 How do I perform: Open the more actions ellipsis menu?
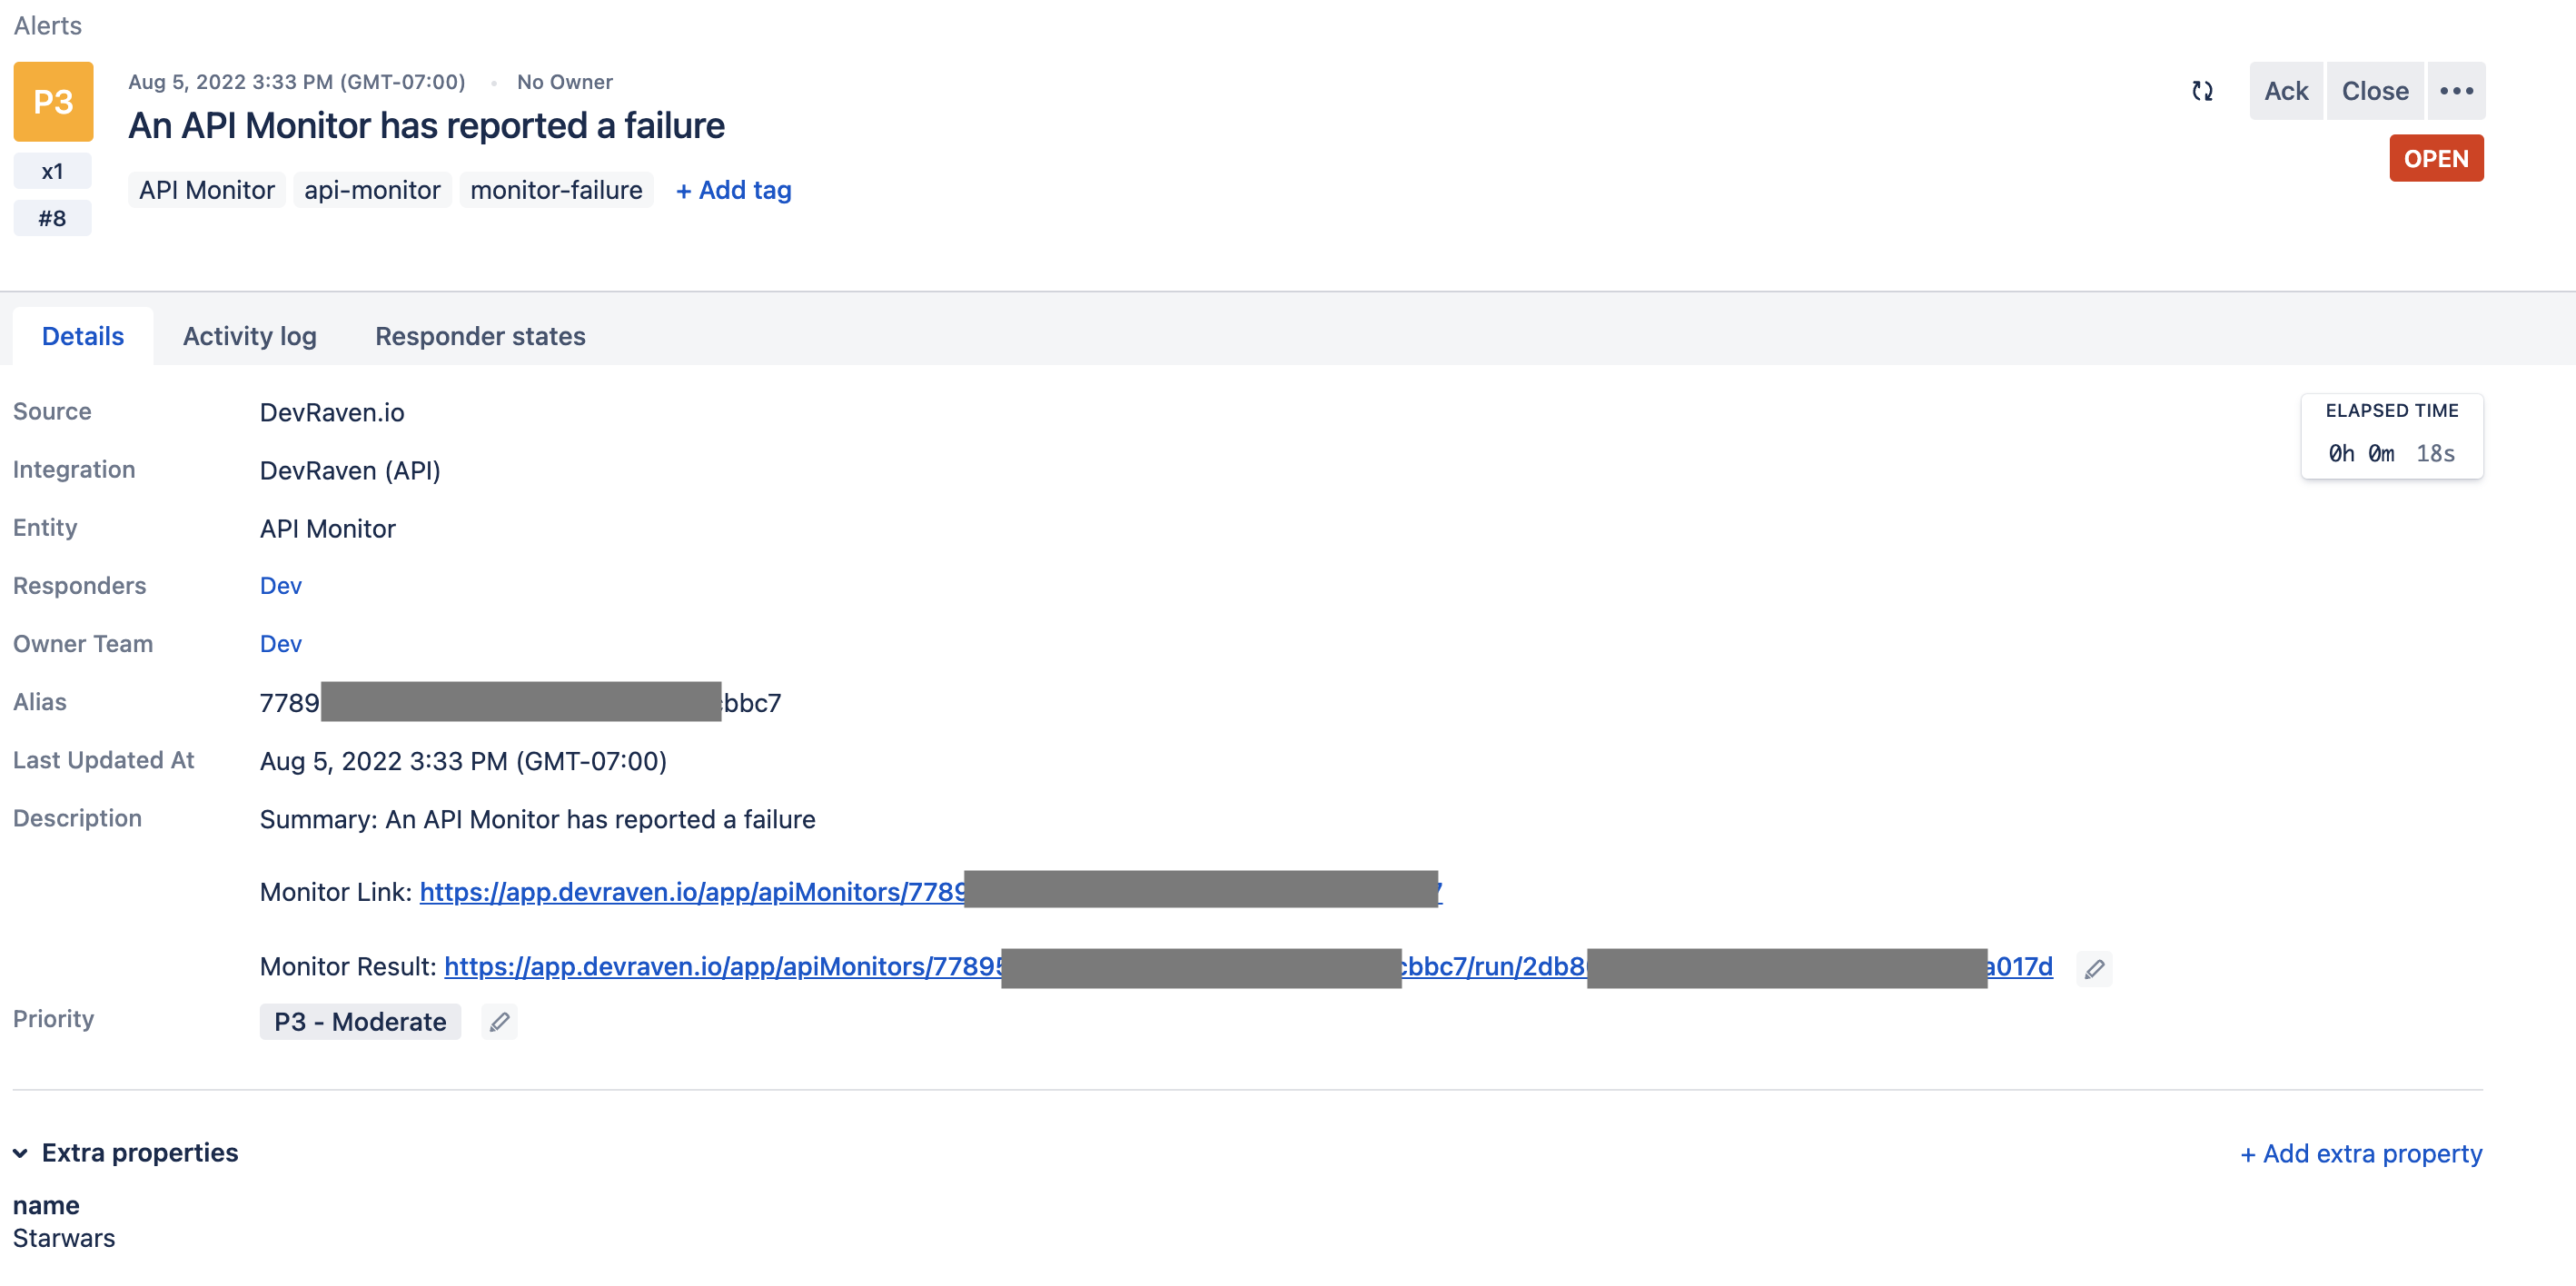click(2457, 90)
